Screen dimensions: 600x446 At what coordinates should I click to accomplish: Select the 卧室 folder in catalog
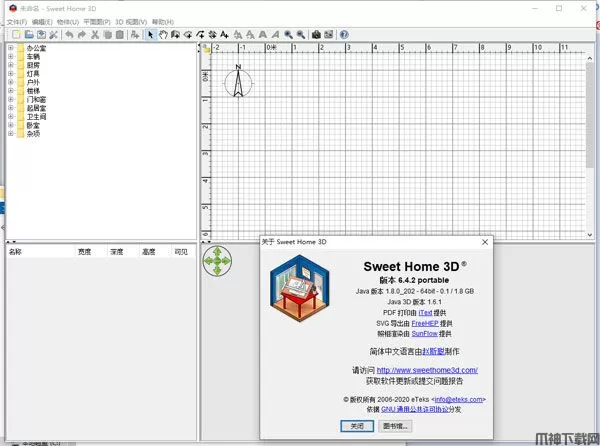[x=33, y=125]
